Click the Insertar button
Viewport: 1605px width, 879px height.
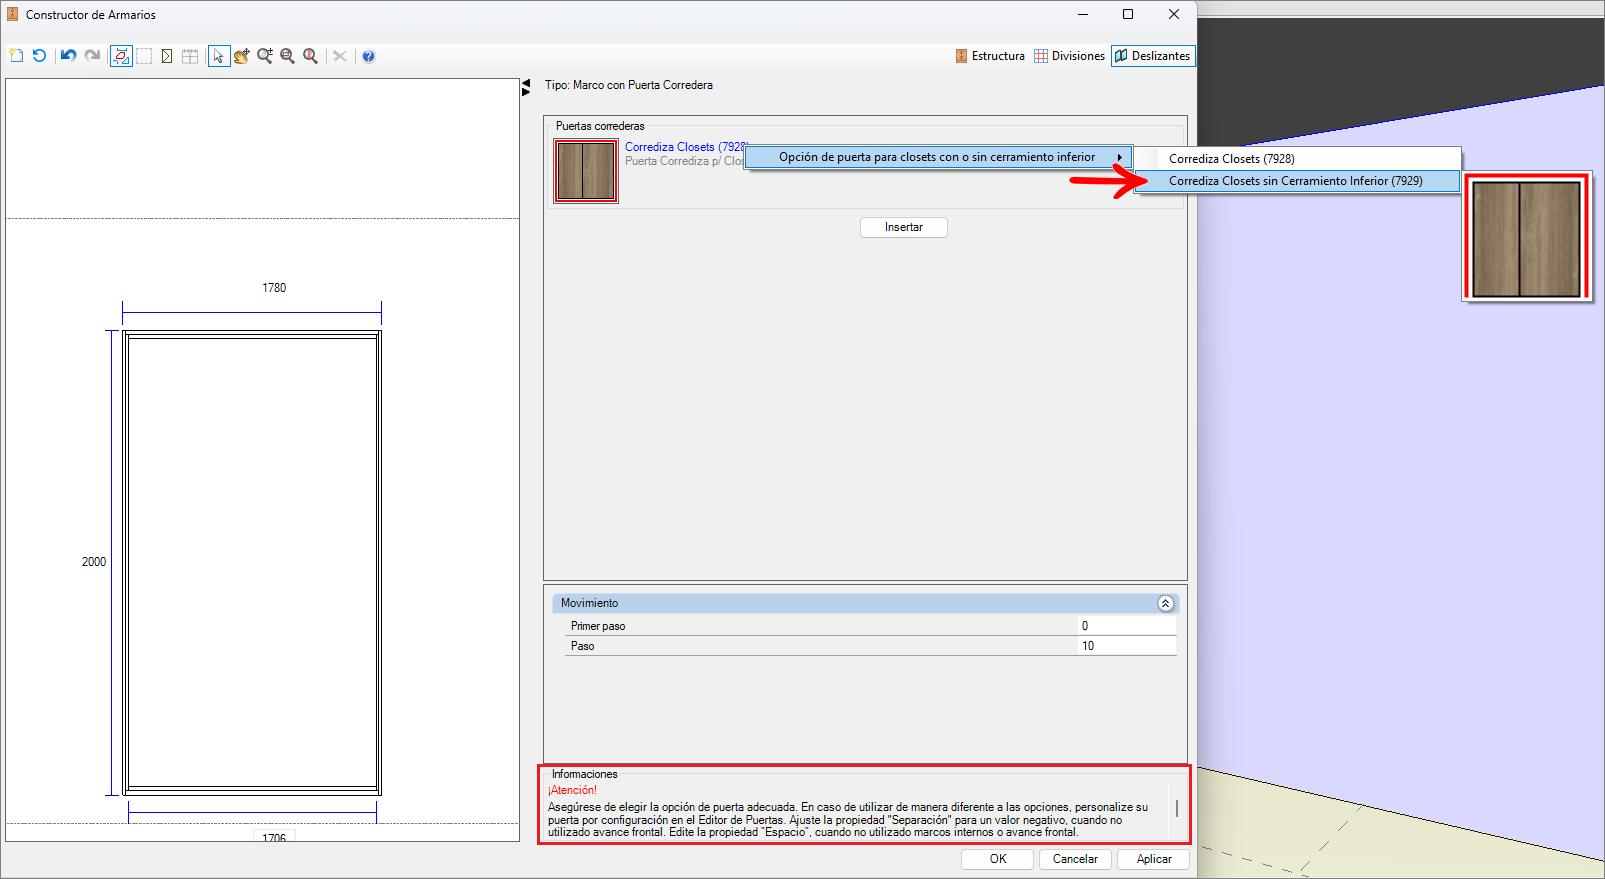click(x=903, y=227)
